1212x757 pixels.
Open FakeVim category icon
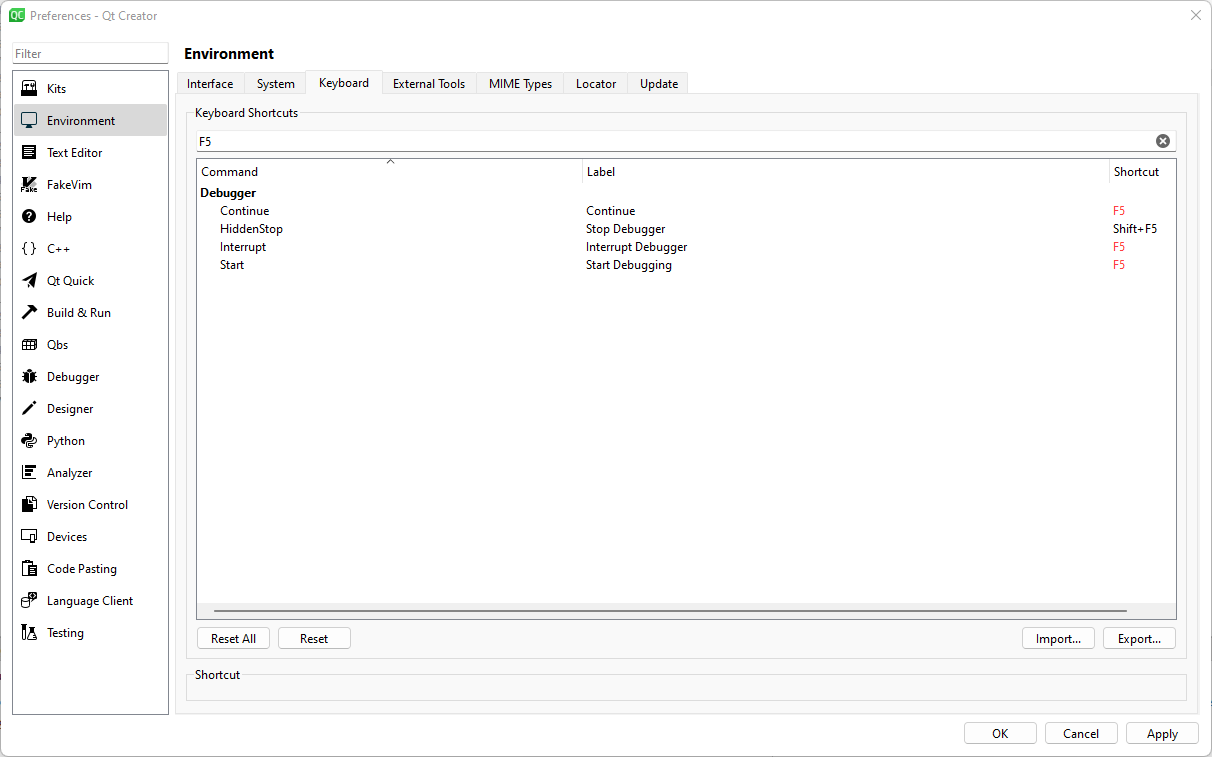(x=29, y=185)
